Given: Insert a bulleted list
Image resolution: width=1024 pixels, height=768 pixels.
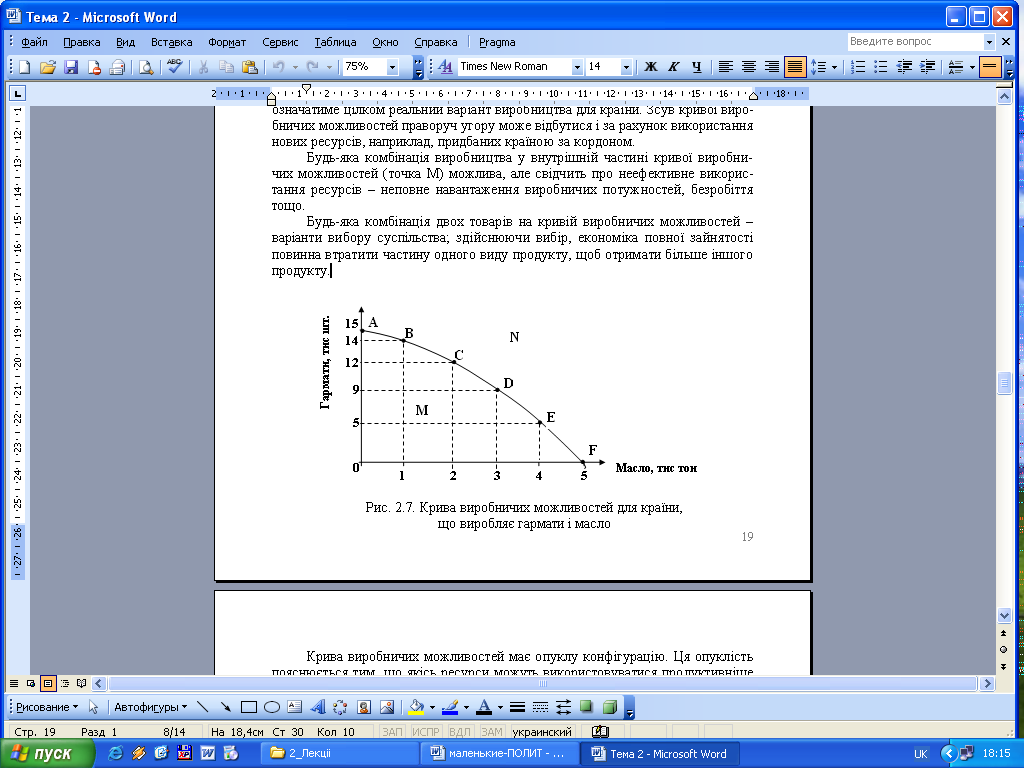Looking at the screenshot, I should coord(881,67).
